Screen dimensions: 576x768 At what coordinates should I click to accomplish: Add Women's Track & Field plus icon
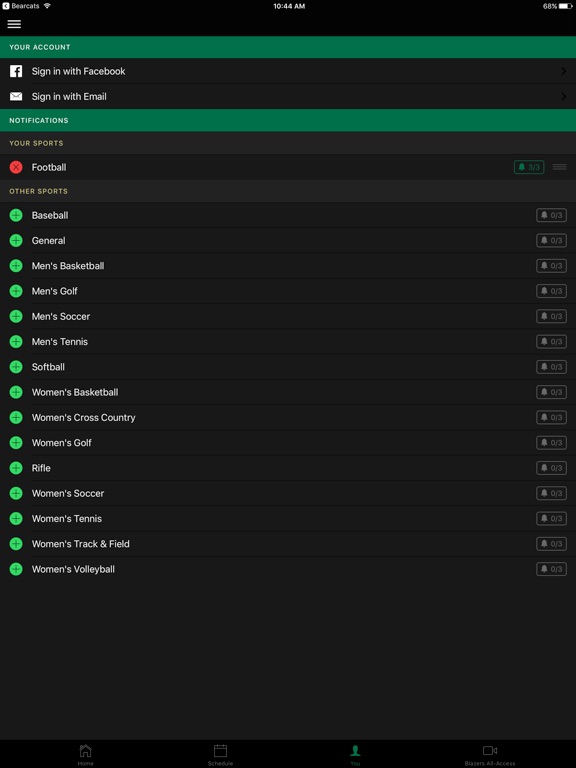coord(16,544)
